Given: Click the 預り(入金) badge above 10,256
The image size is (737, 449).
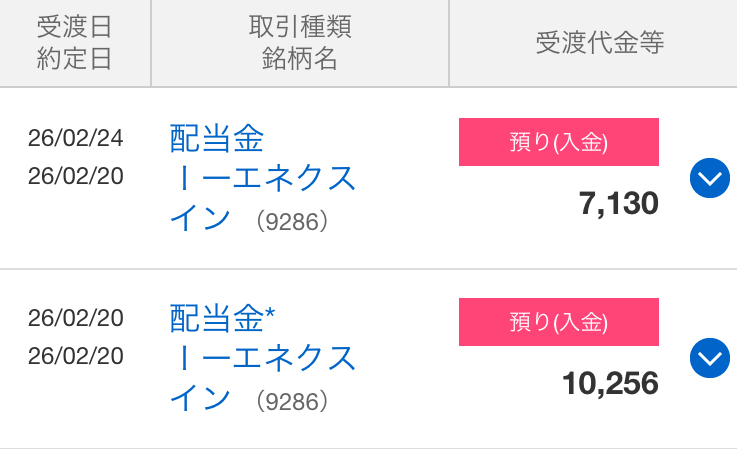Looking at the screenshot, I should point(558,322).
